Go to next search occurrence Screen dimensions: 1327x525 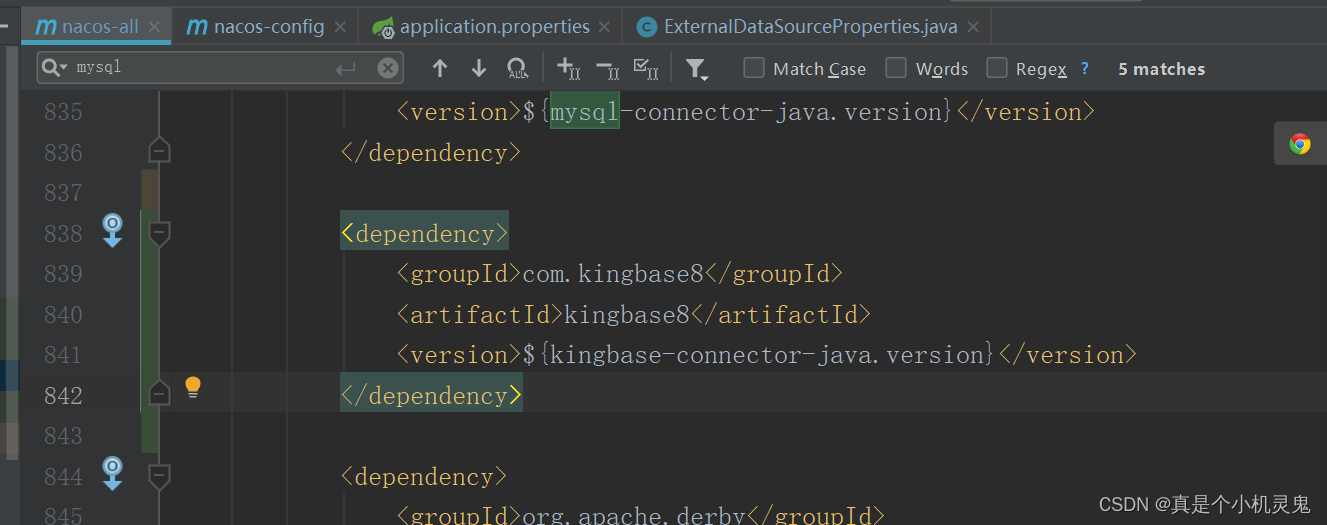[479, 68]
